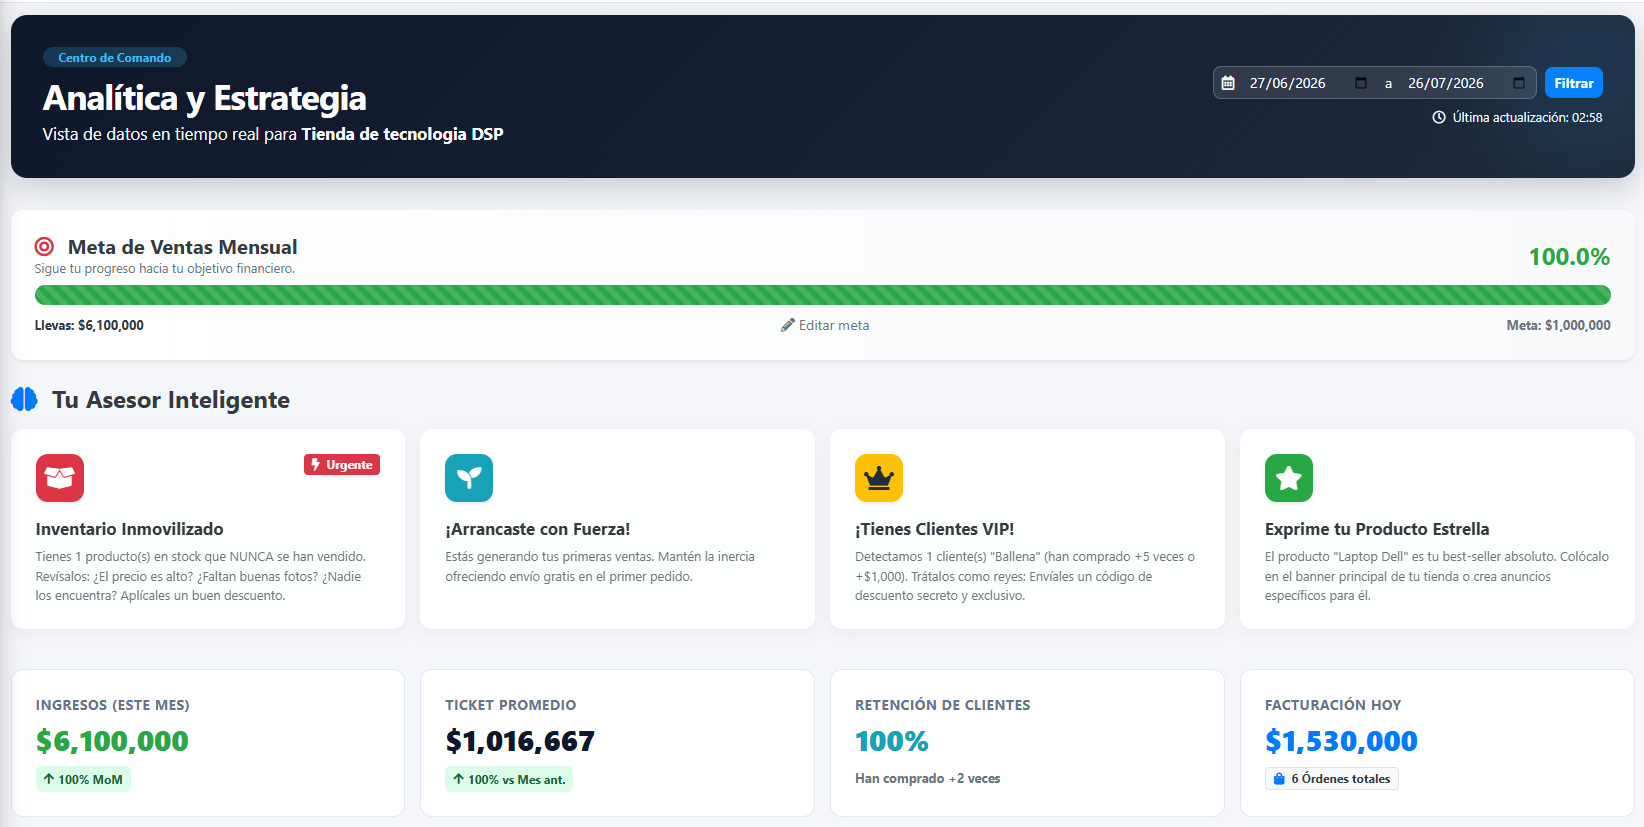Open the date picker for 26/07/2026
The width and height of the screenshot is (1644, 827).
(1519, 83)
